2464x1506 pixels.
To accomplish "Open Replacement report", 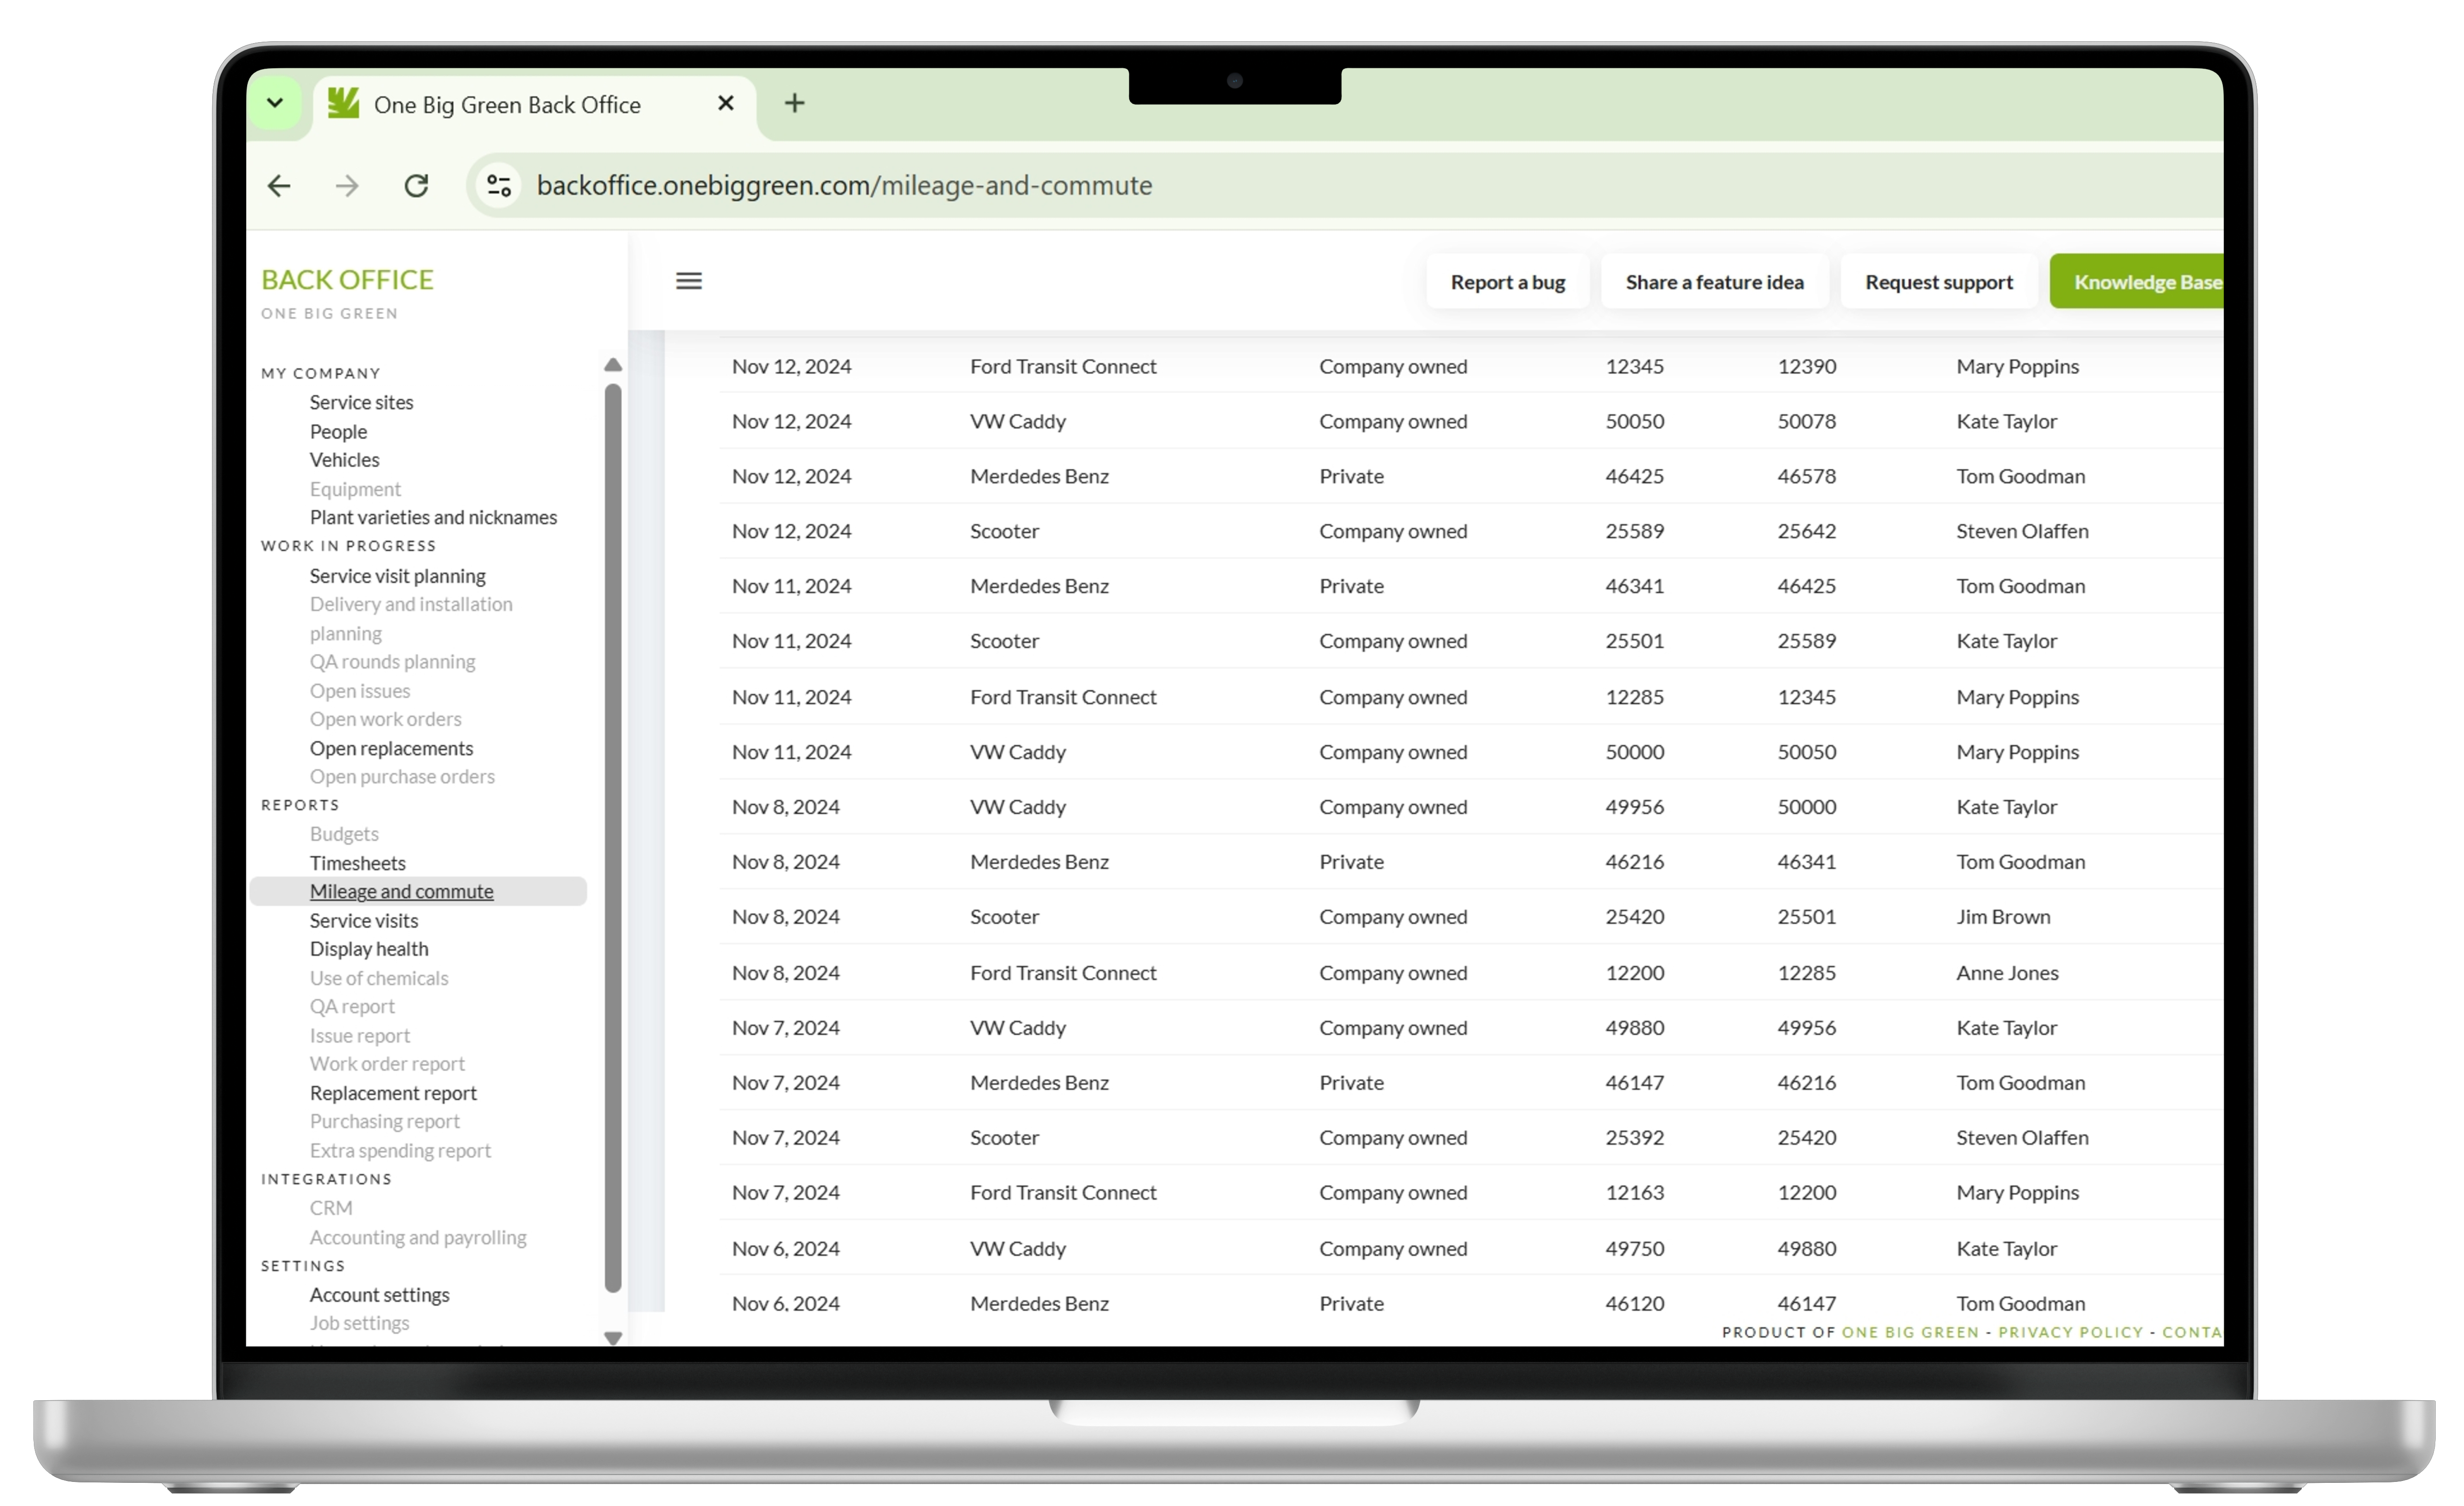I will (393, 1093).
